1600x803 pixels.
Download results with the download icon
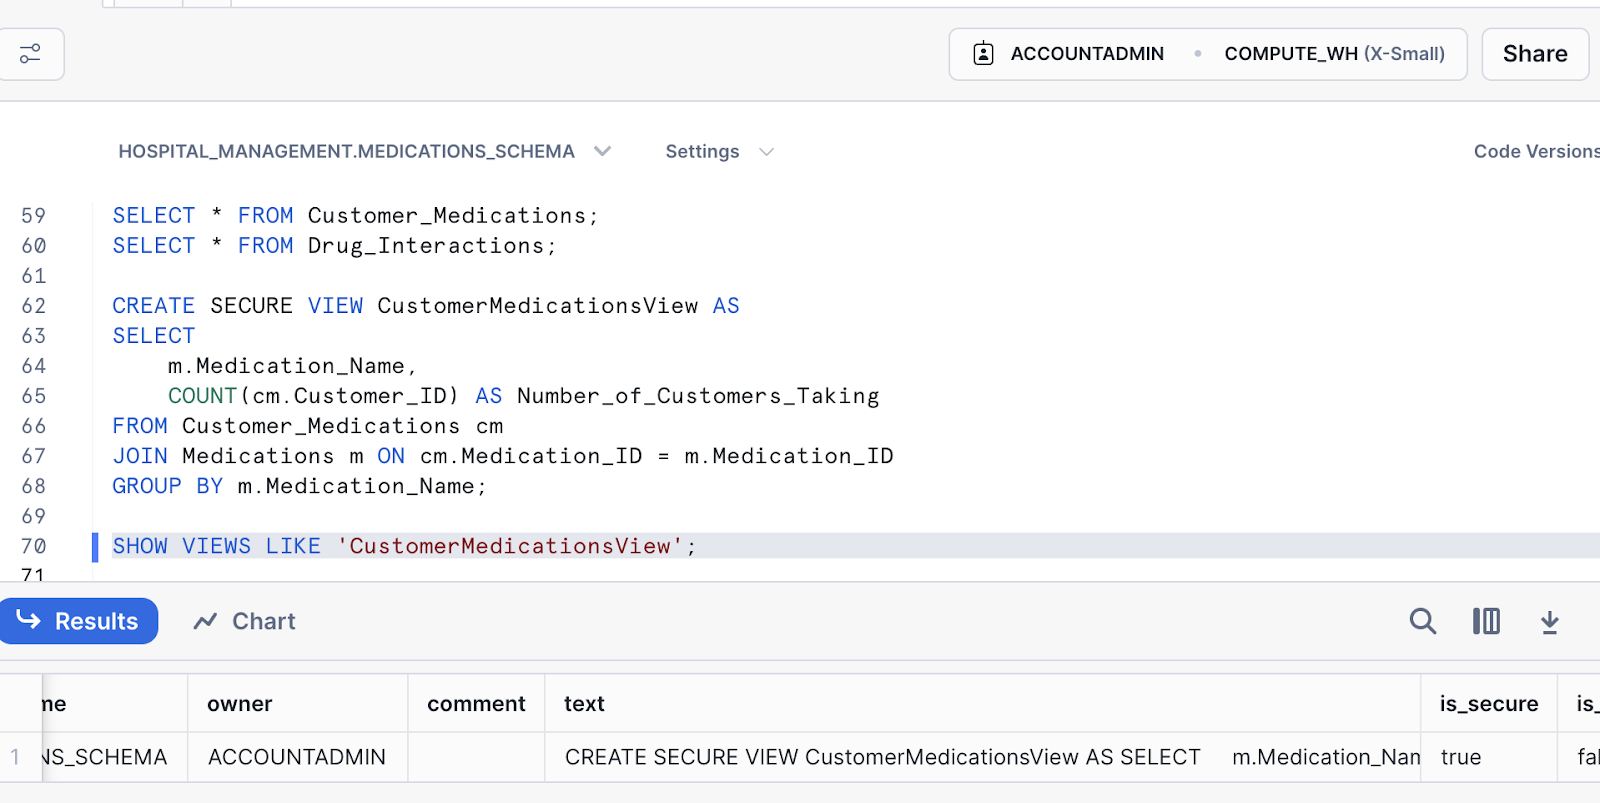pyautogui.click(x=1549, y=622)
